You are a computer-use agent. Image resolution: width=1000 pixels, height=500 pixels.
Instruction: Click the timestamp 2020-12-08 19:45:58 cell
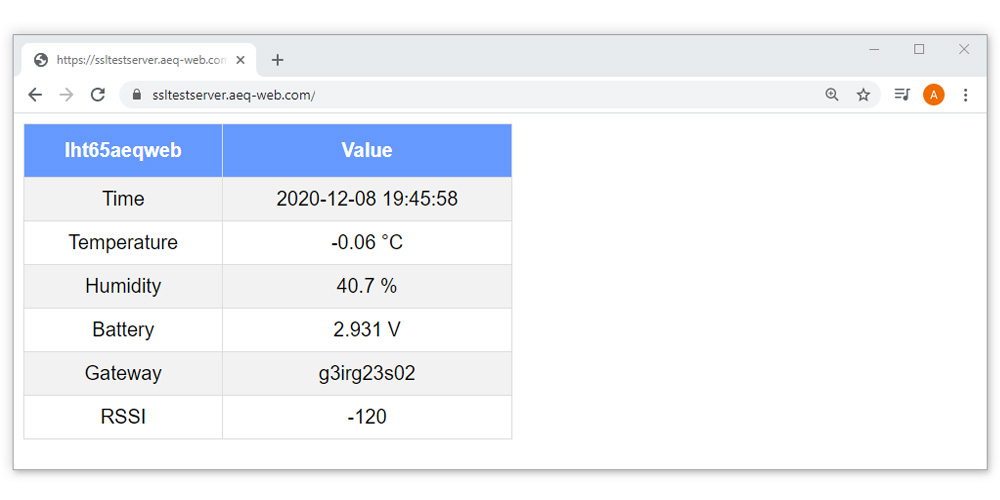[x=367, y=199]
